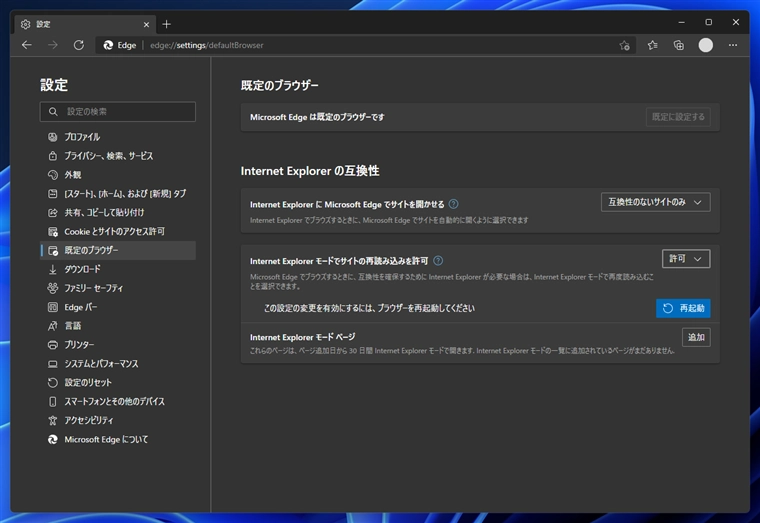760x523 pixels.
Task: Open プライバシー、検索、サービス settings section
Action: [x=108, y=156]
